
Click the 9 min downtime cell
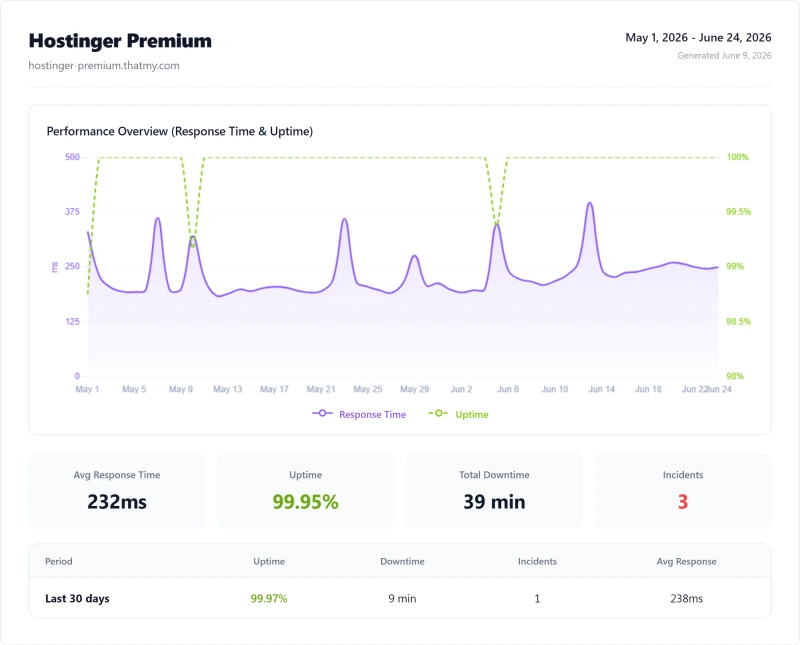[402, 598]
